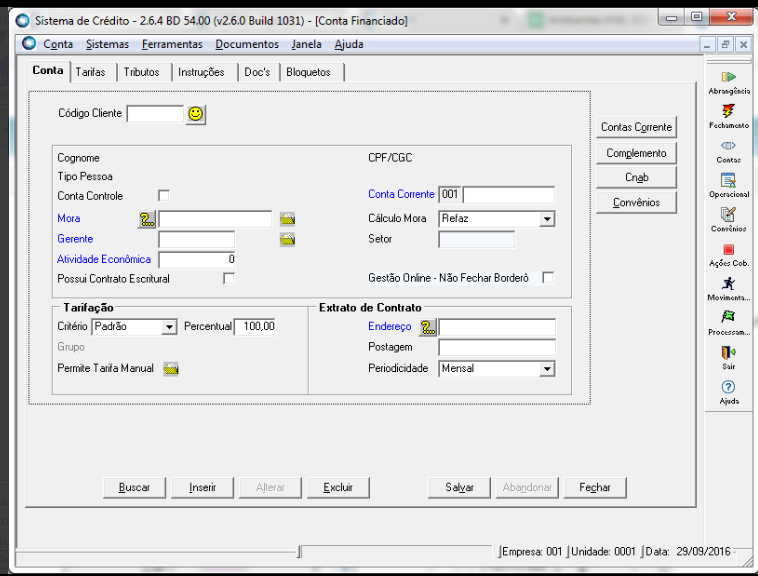Viewport: 758px width, 576px height.
Task: Open the Janela menu
Action: [306, 44]
